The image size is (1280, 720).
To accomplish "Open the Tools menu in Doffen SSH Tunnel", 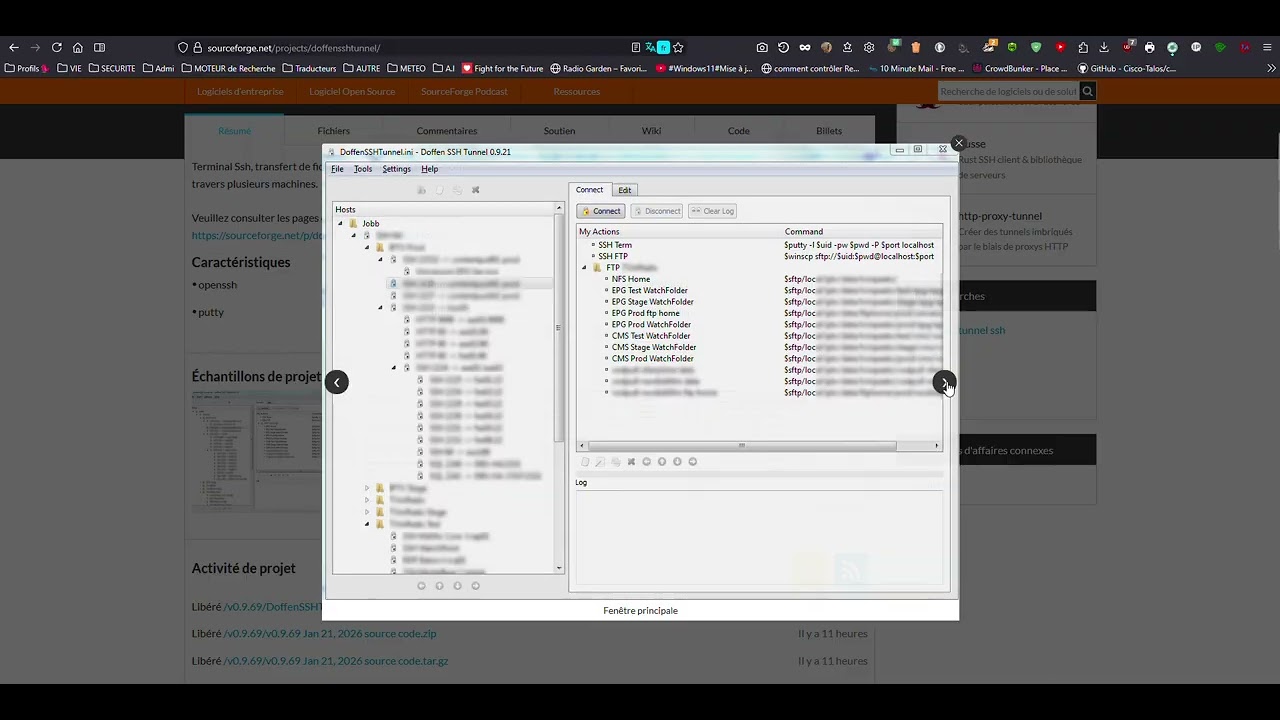I will [x=363, y=169].
